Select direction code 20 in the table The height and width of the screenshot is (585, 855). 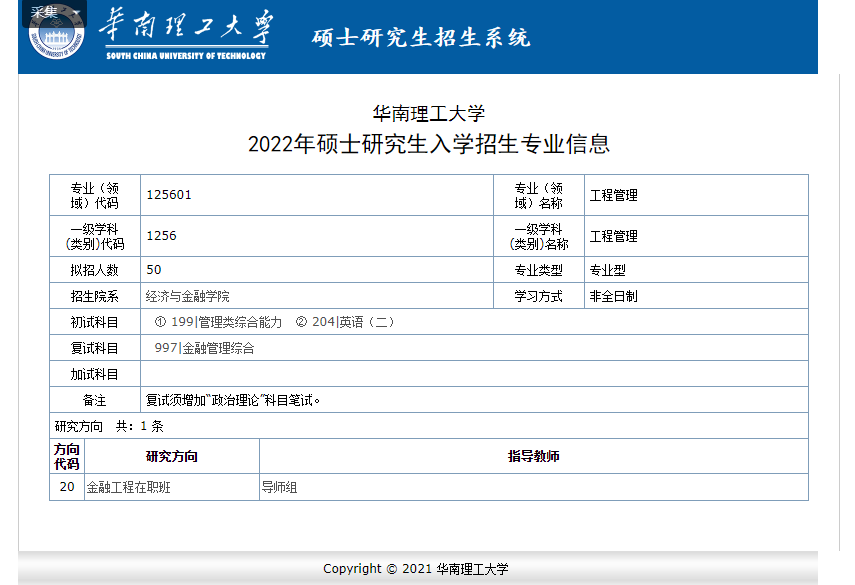[67, 487]
